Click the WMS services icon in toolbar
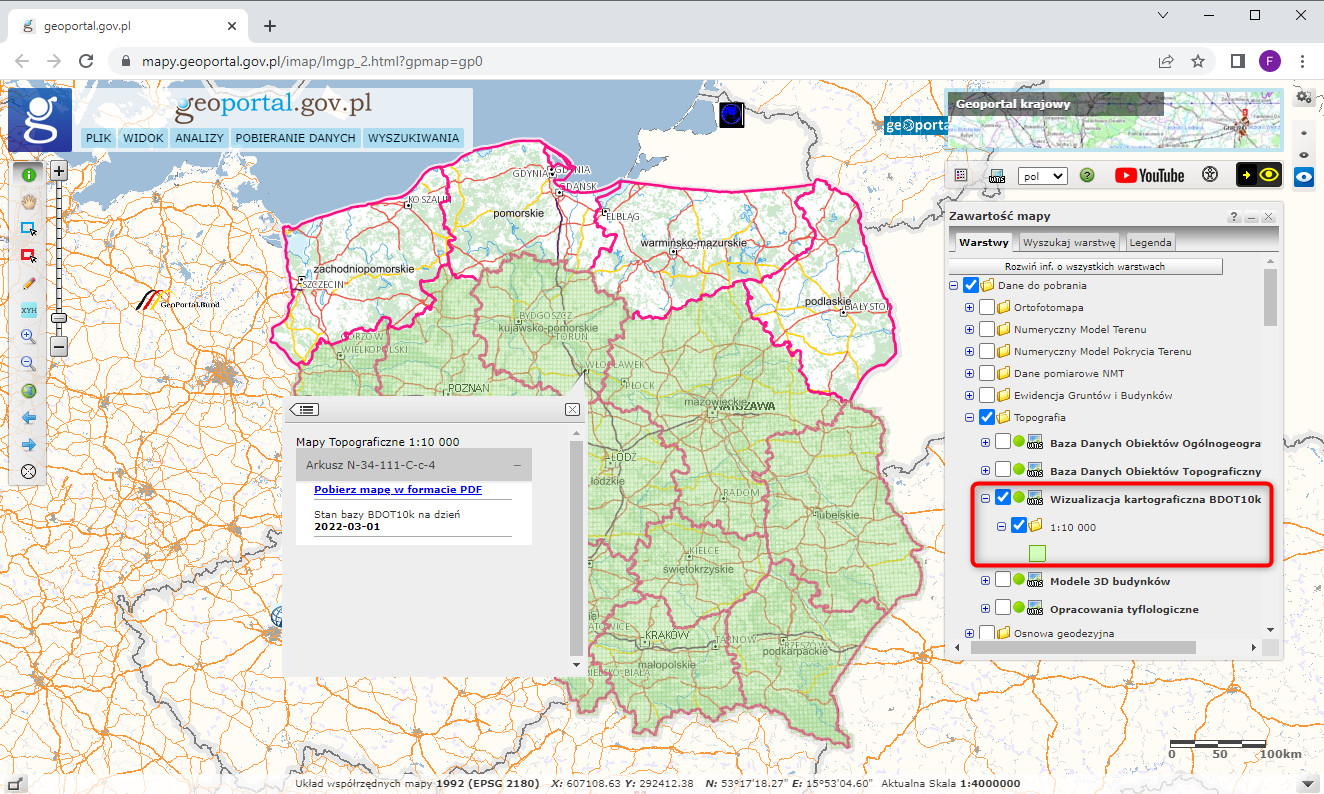Screen dimensions: 1324x794 point(997,175)
